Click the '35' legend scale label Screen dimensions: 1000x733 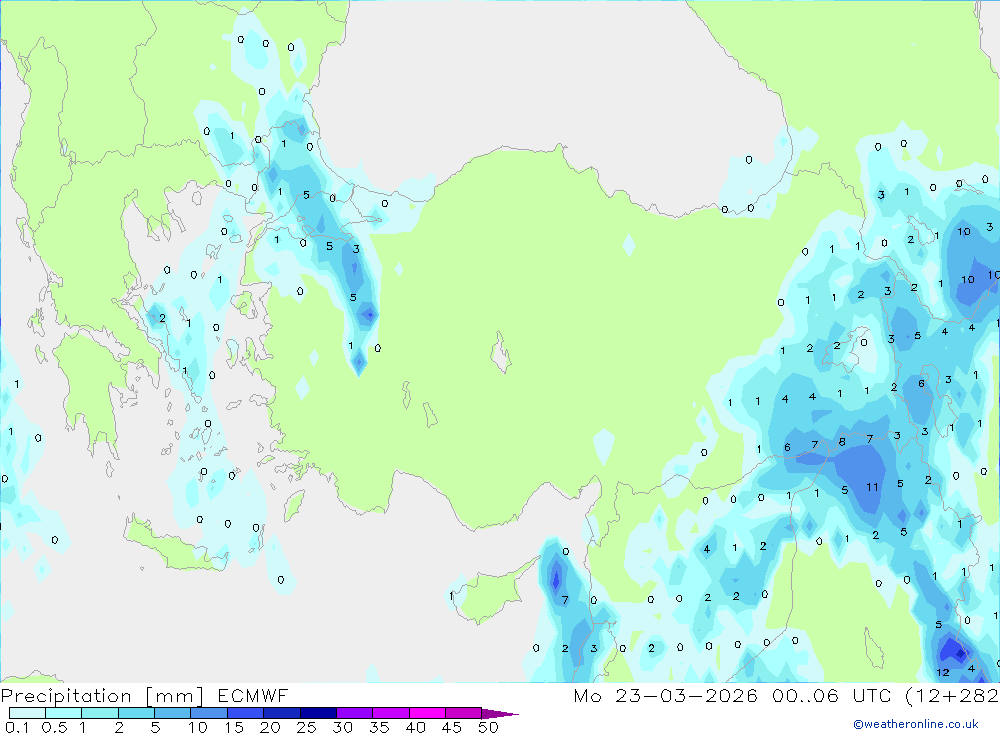pyautogui.click(x=379, y=727)
